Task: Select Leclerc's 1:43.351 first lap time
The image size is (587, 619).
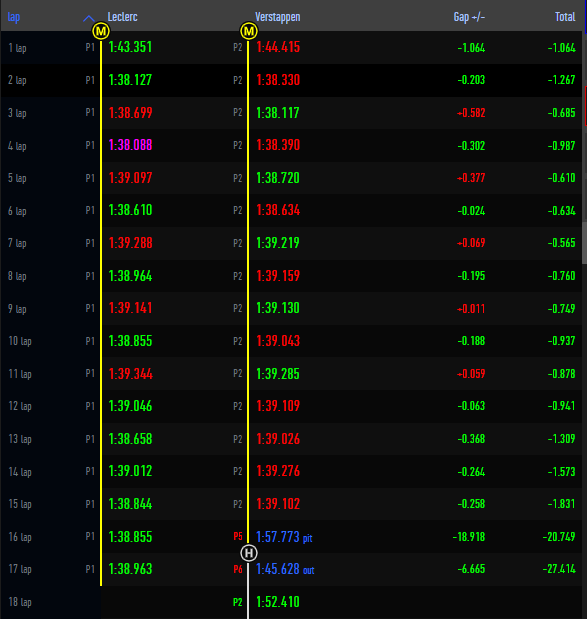Action: coord(130,47)
